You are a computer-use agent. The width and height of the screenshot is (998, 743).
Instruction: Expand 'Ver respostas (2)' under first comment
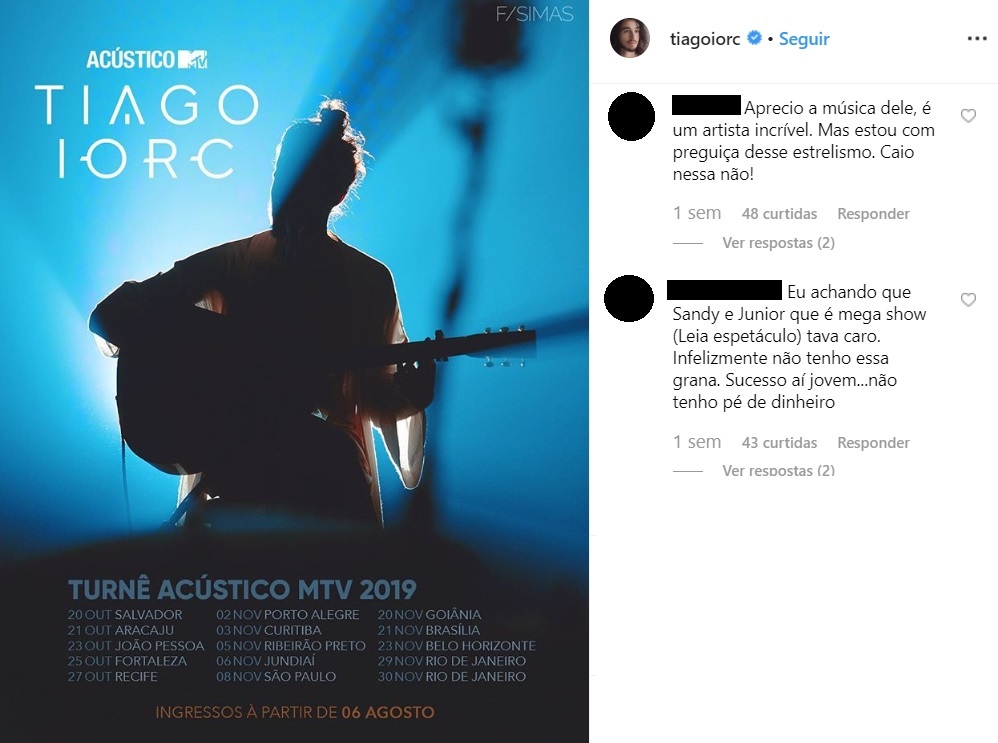(x=778, y=243)
